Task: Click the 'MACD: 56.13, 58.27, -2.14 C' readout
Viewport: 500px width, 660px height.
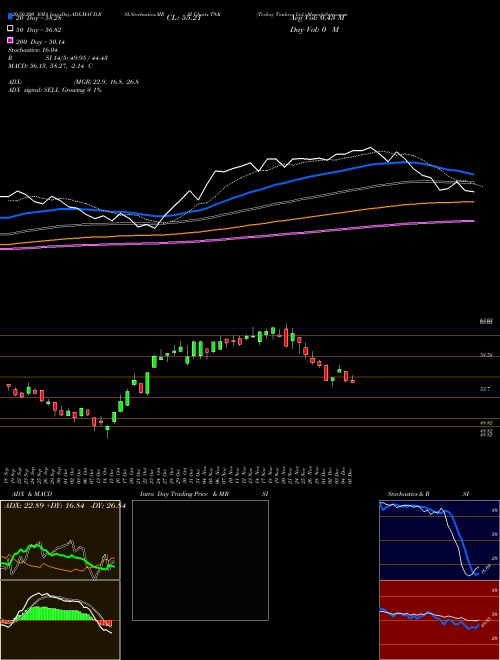Action: click(51, 66)
